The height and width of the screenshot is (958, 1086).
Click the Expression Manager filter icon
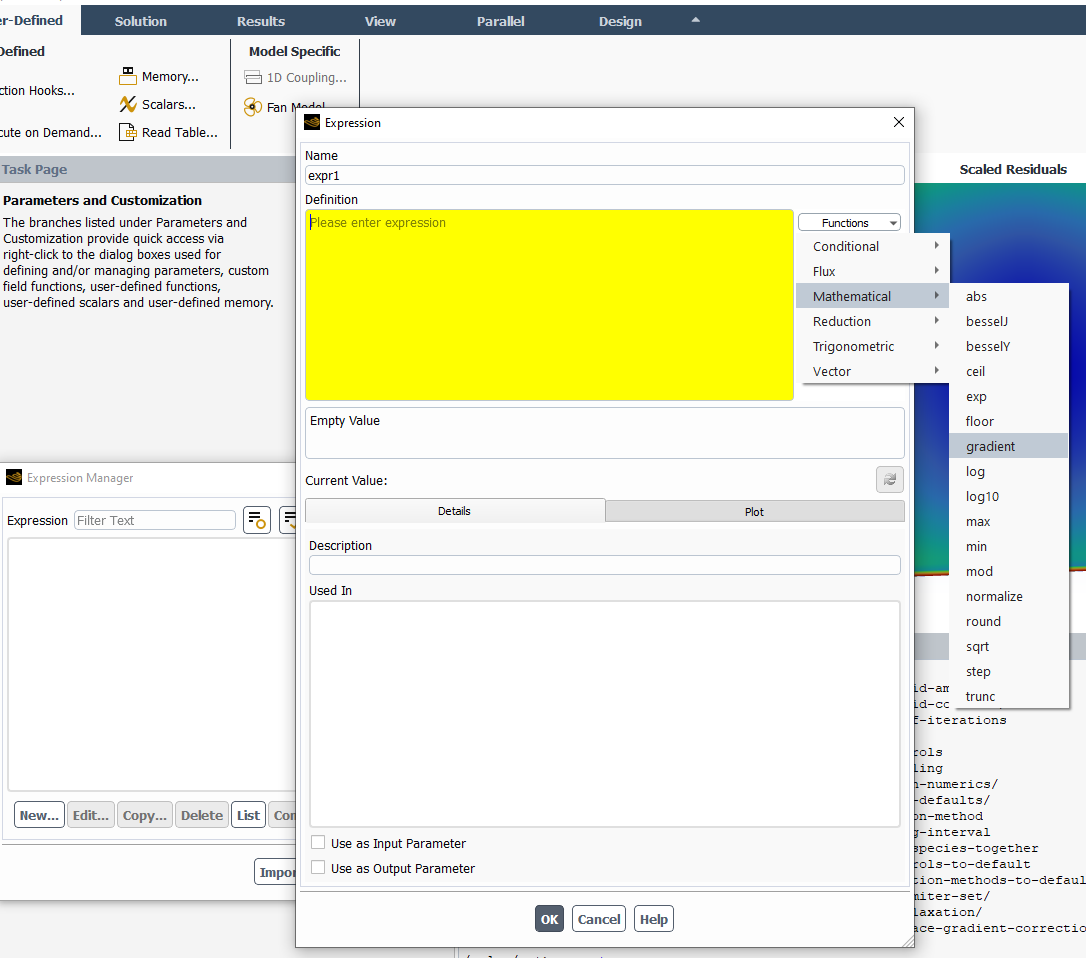coord(257,520)
